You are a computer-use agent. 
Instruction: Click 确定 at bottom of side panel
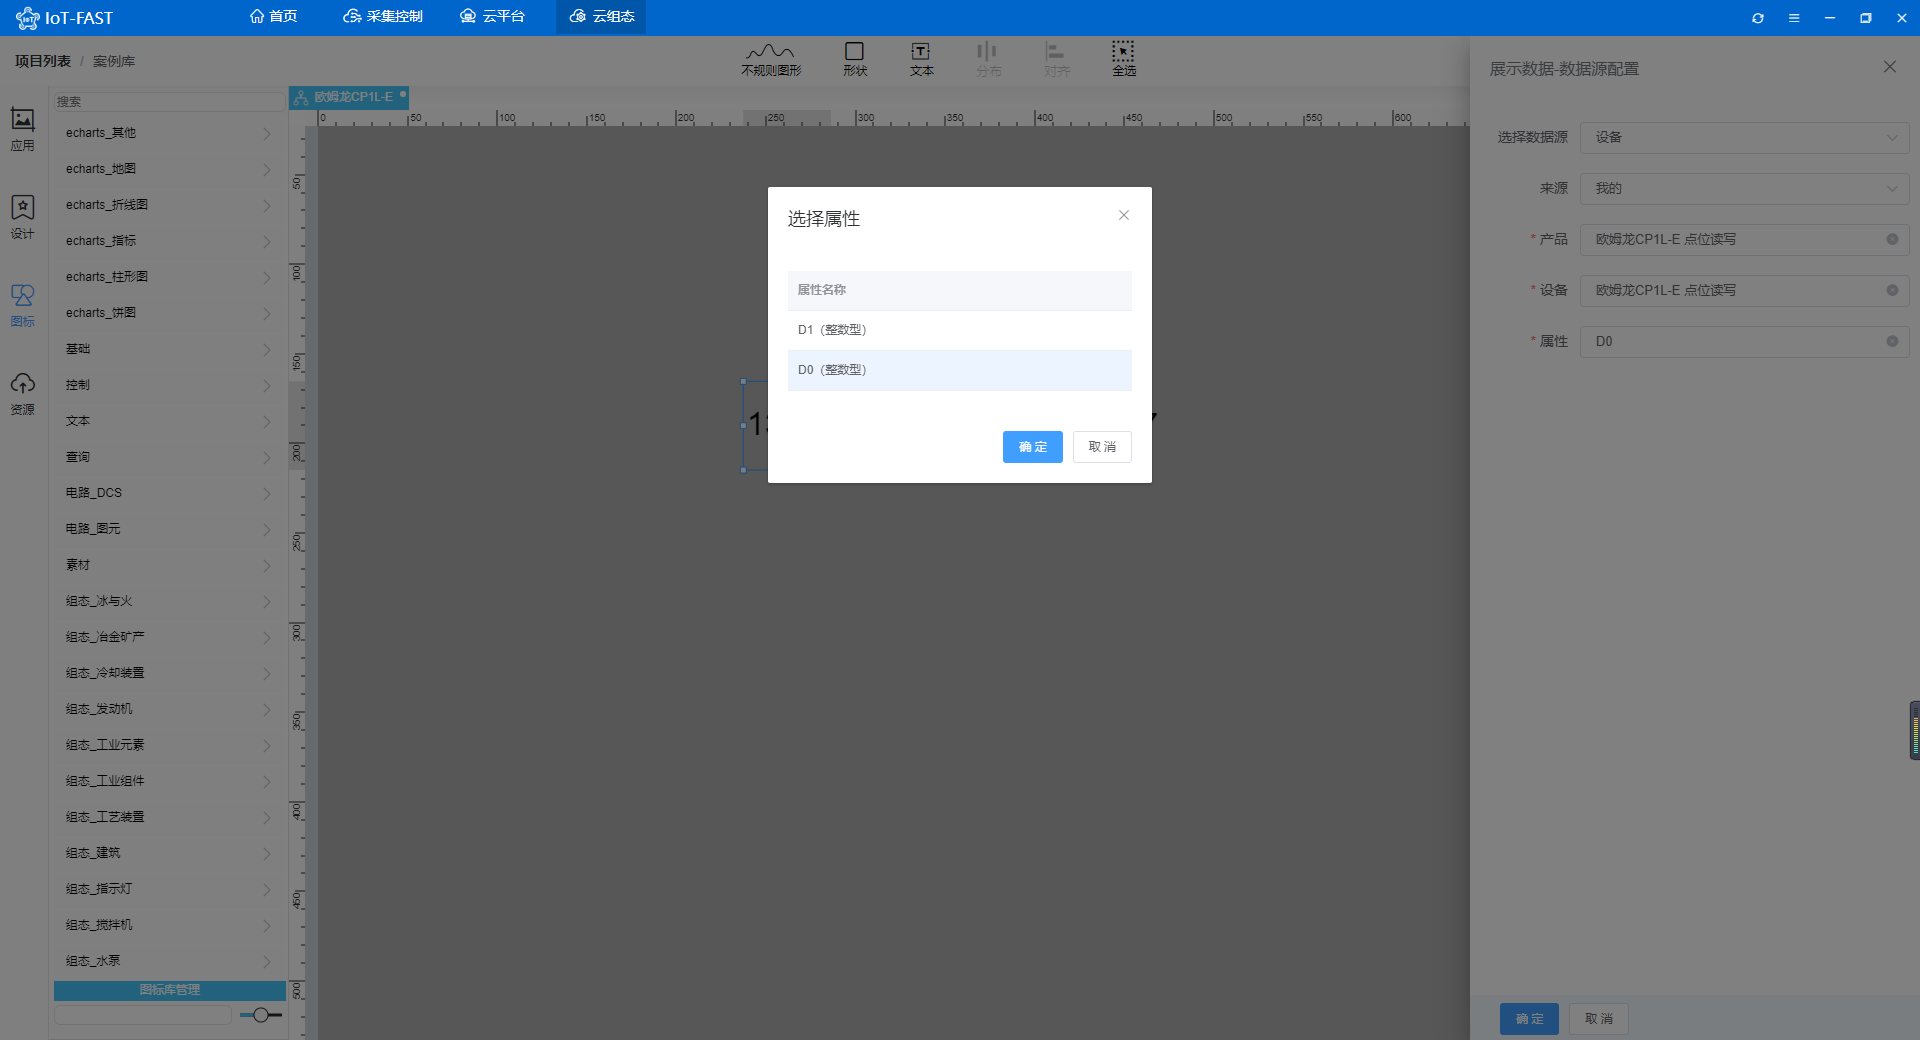pos(1529,1019)
